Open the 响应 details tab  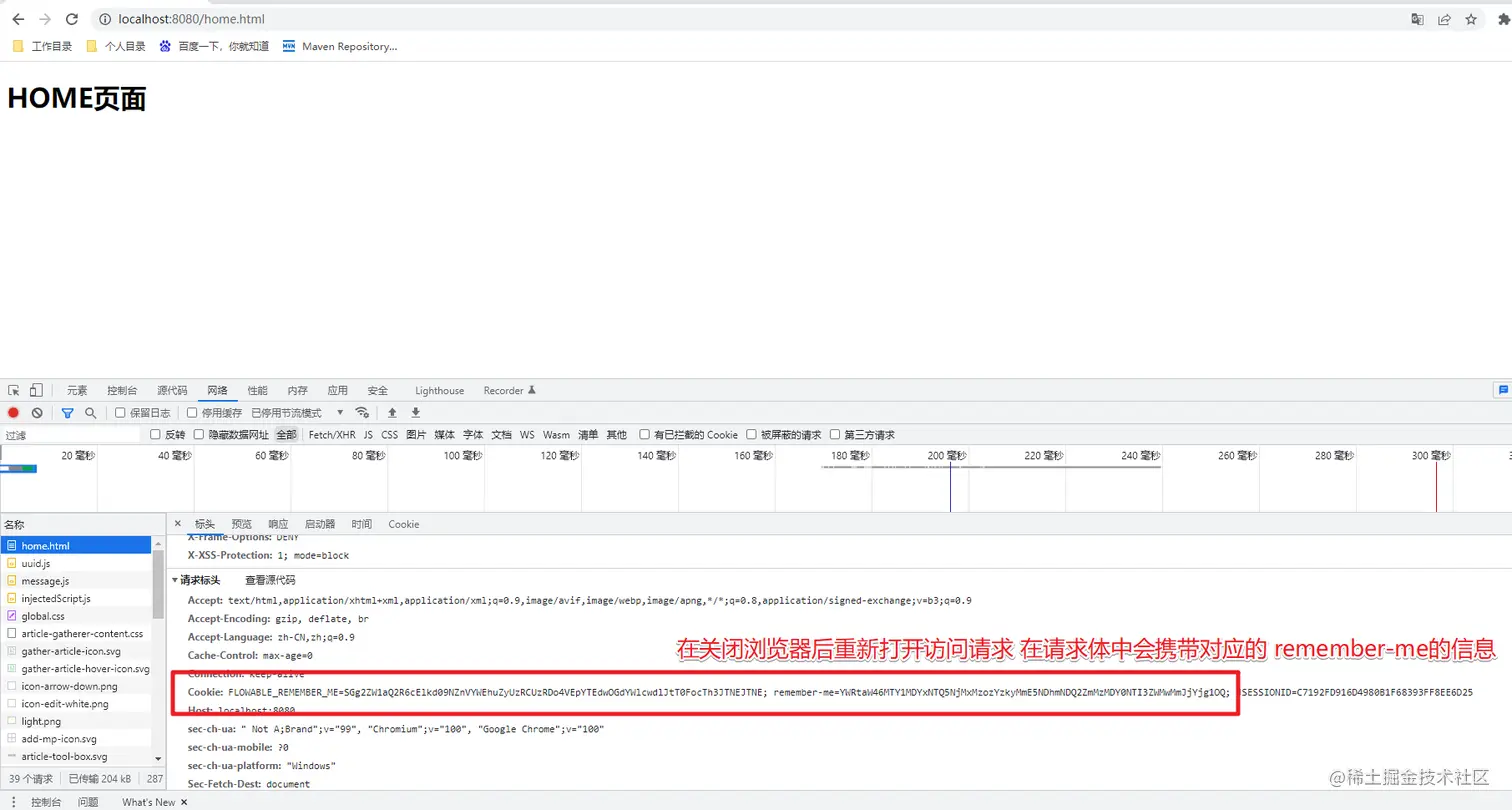pyautogui.click(x=278, y=524)
